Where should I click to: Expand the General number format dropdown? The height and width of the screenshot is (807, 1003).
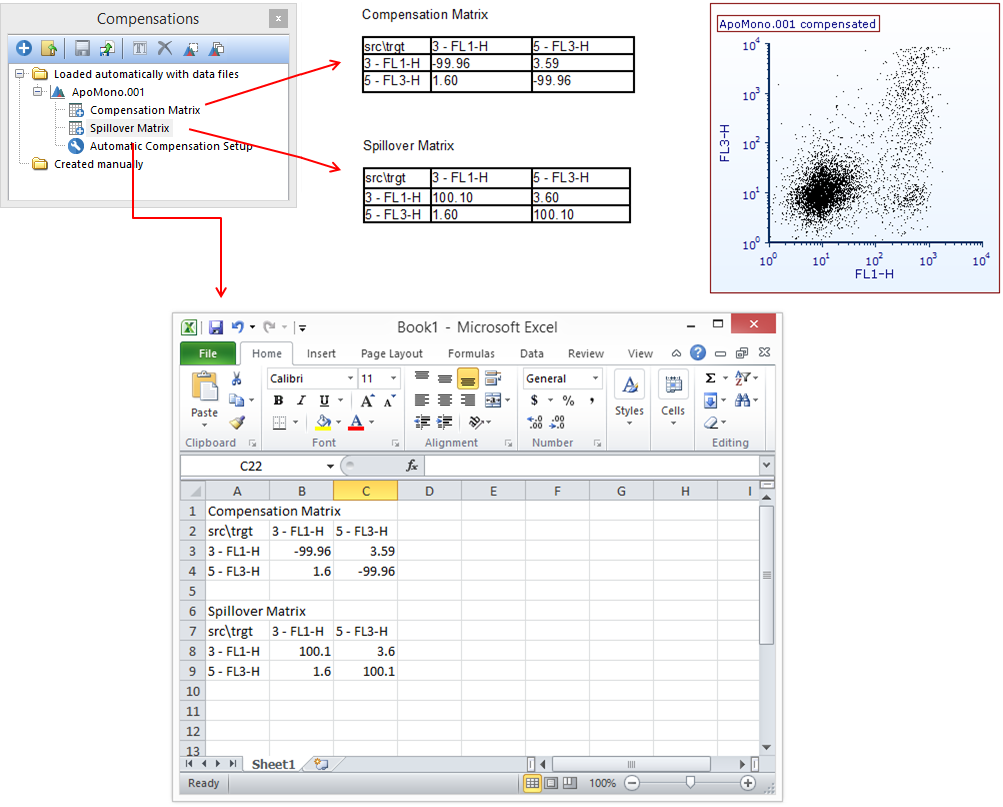(x=596, y=379)
